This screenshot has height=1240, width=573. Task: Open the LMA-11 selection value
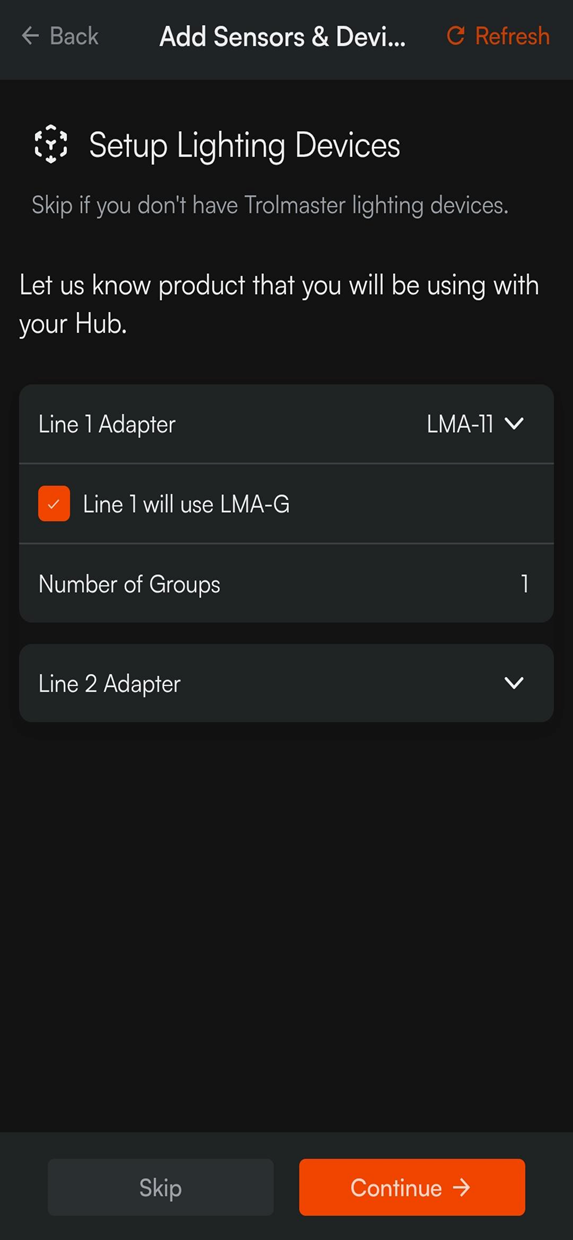click(460, 424)
